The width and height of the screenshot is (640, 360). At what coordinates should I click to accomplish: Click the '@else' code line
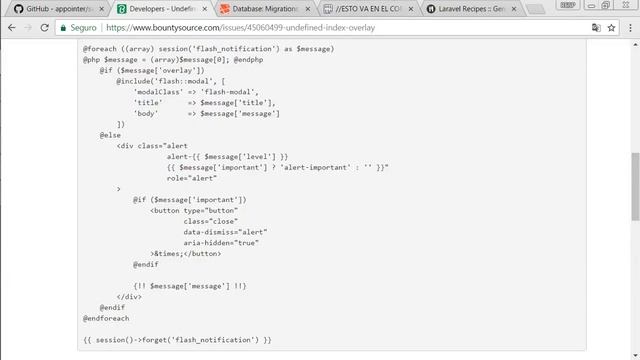110,135
